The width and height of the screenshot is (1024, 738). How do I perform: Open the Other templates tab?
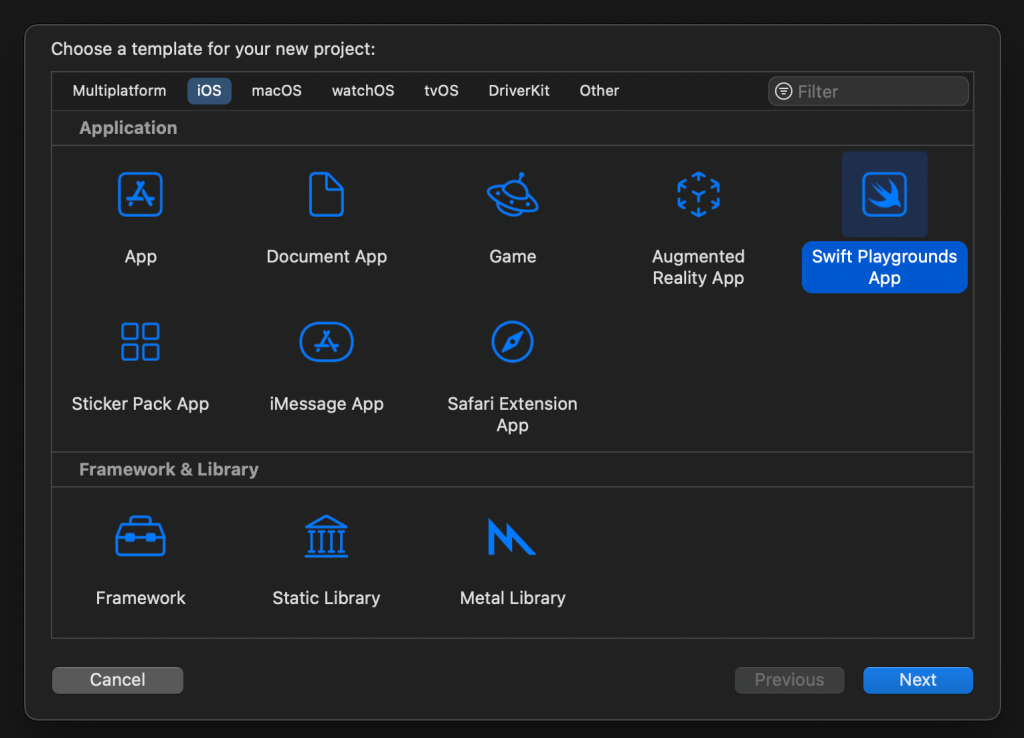[x=600, y=91]
